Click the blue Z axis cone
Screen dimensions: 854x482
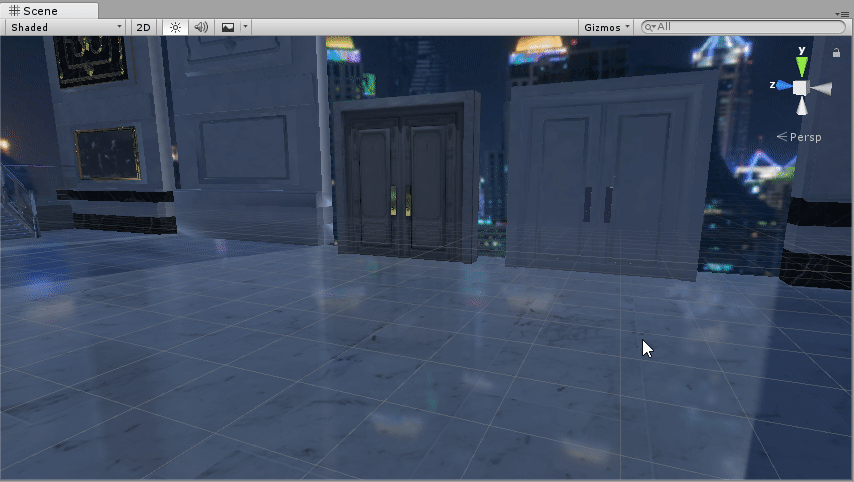tap(783, 86)
